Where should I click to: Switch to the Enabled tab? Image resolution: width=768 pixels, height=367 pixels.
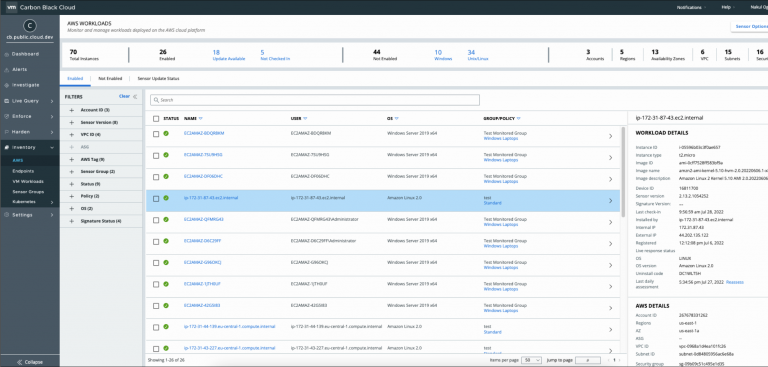75,78
